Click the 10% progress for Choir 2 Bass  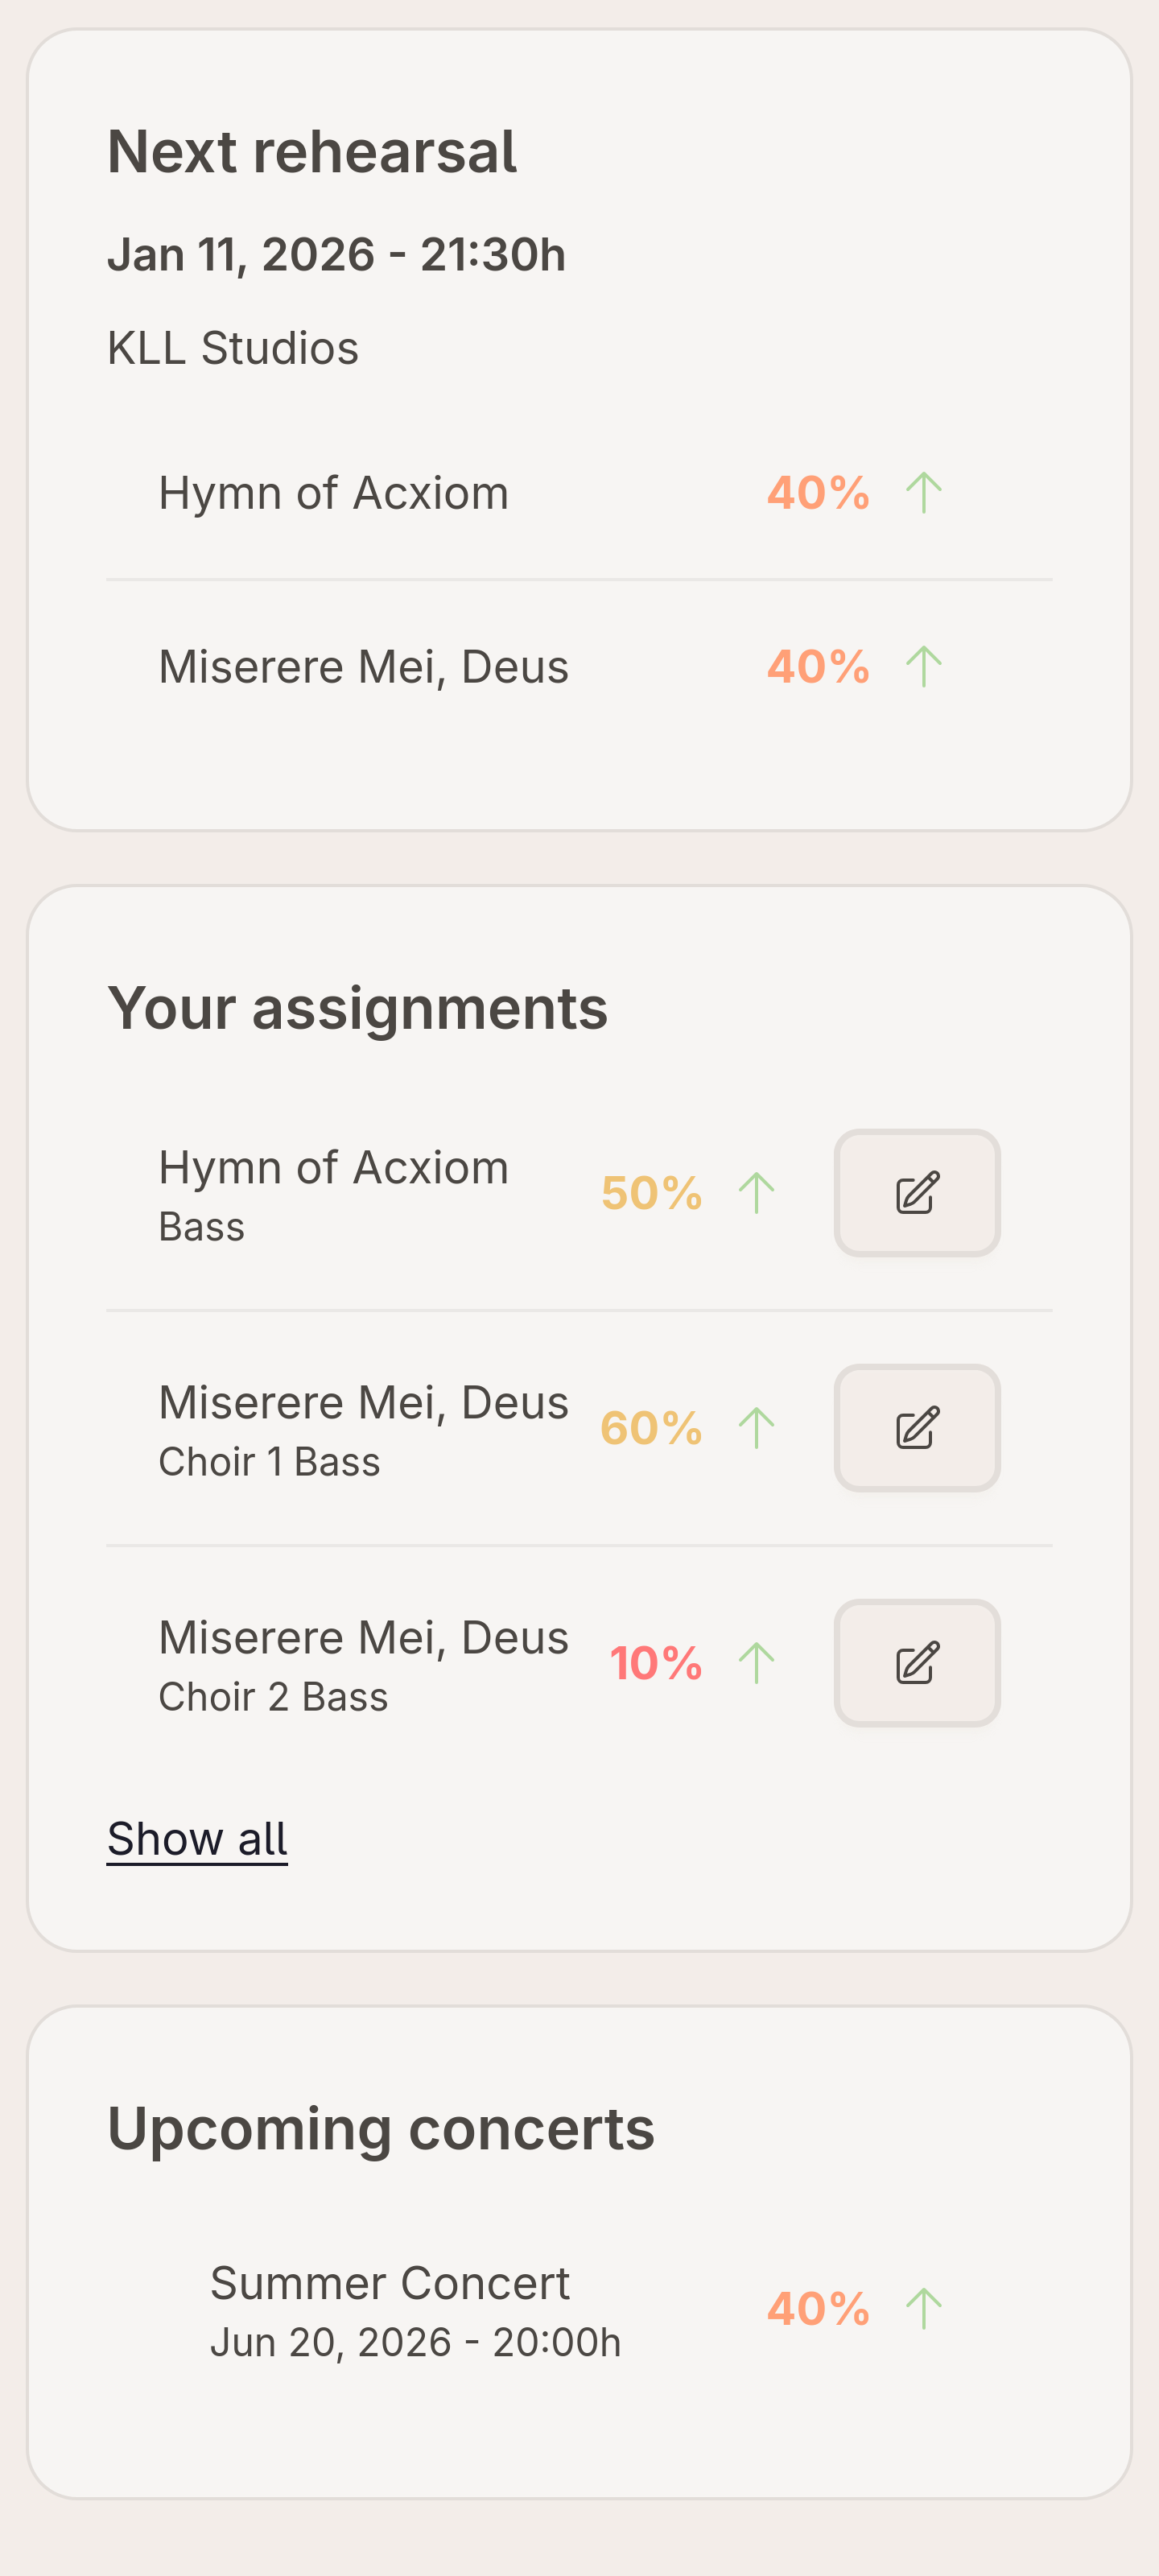click(656, 1663)
